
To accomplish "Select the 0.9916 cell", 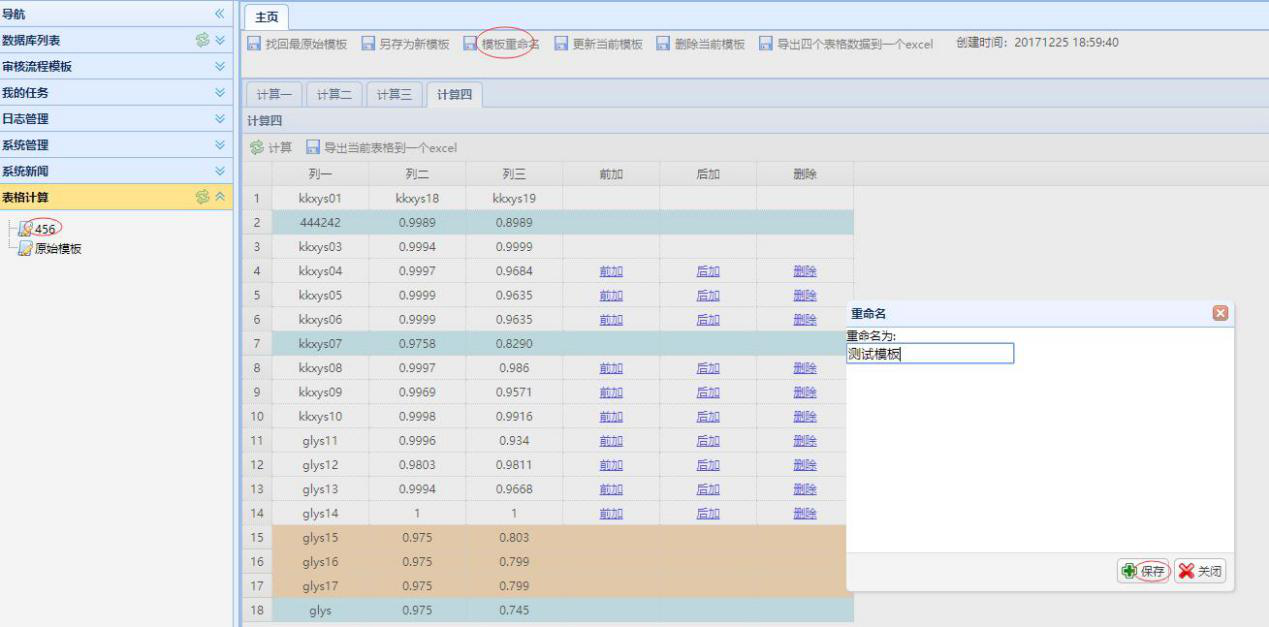I will 514,416.
